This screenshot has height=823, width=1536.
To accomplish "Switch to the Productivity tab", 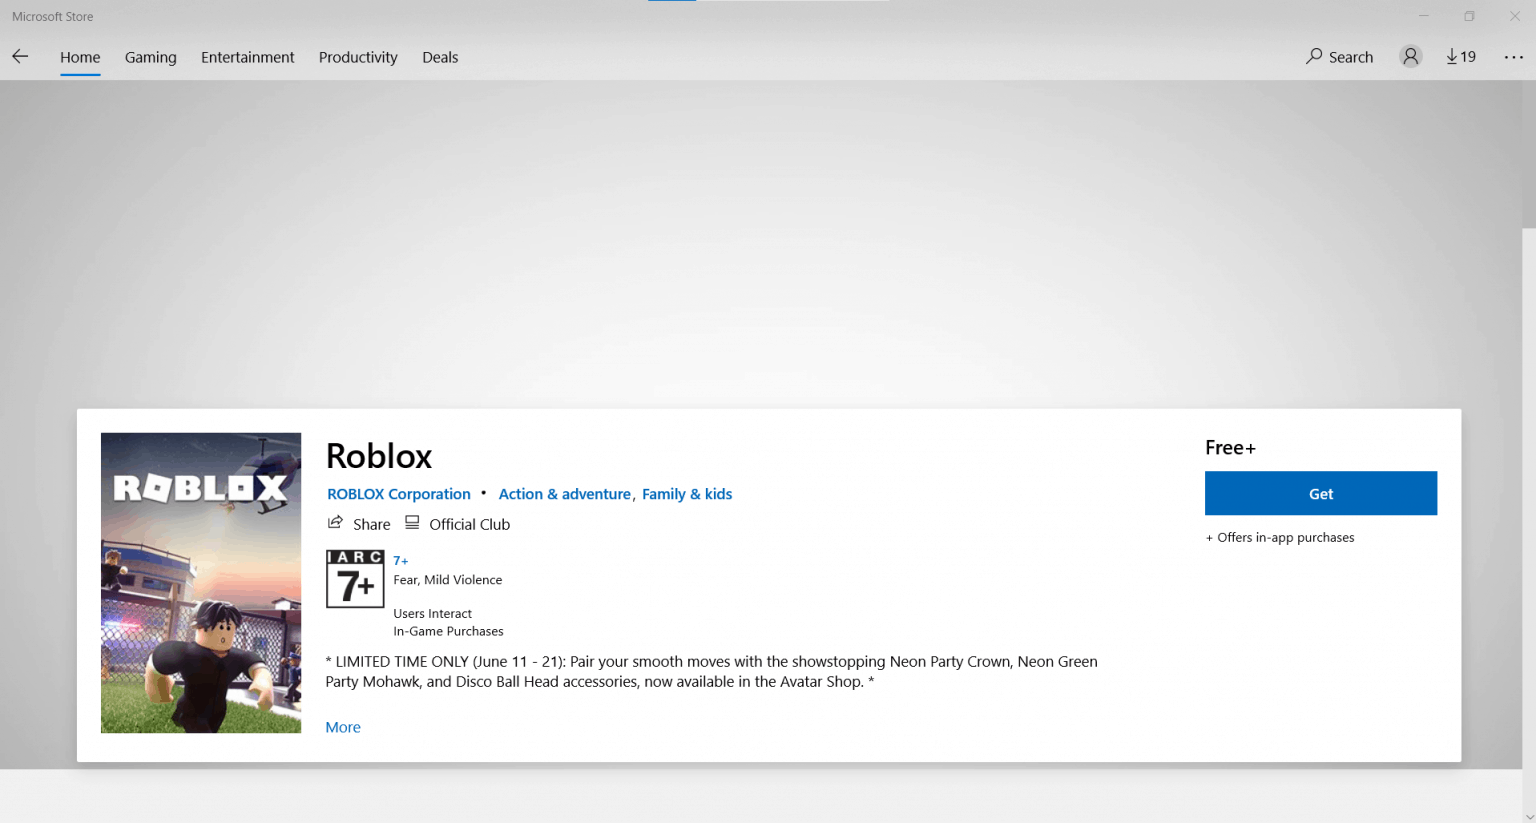I will (x=357, y=57).
